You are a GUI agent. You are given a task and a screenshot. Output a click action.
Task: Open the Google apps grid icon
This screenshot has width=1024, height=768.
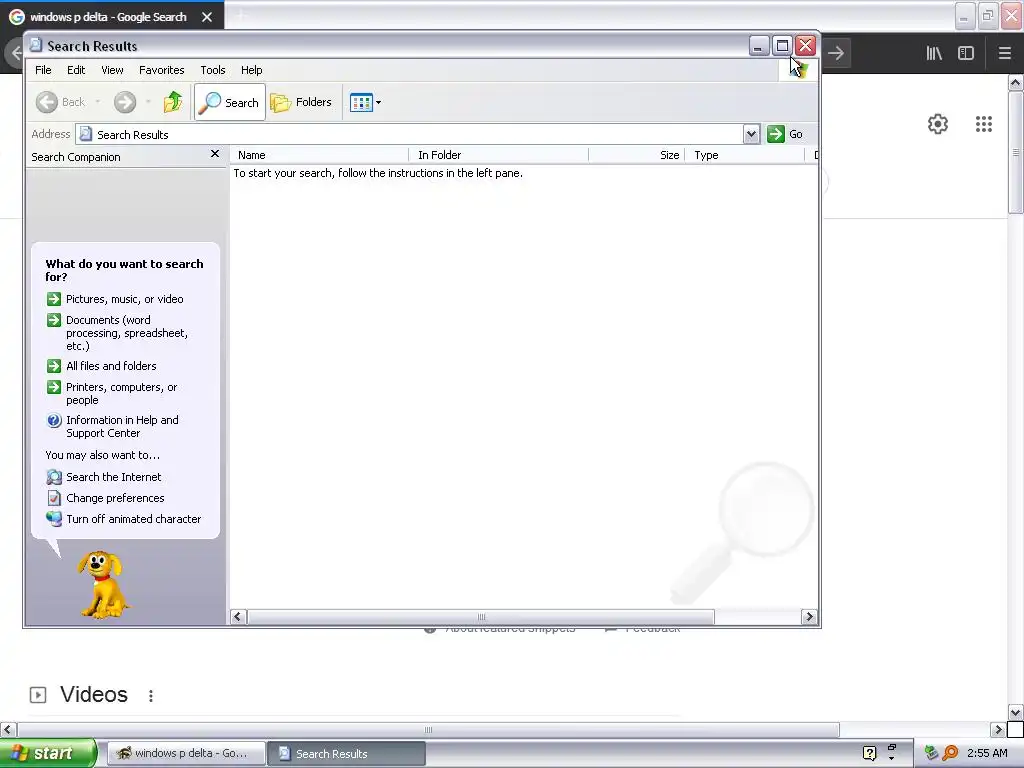coord(984,124)
